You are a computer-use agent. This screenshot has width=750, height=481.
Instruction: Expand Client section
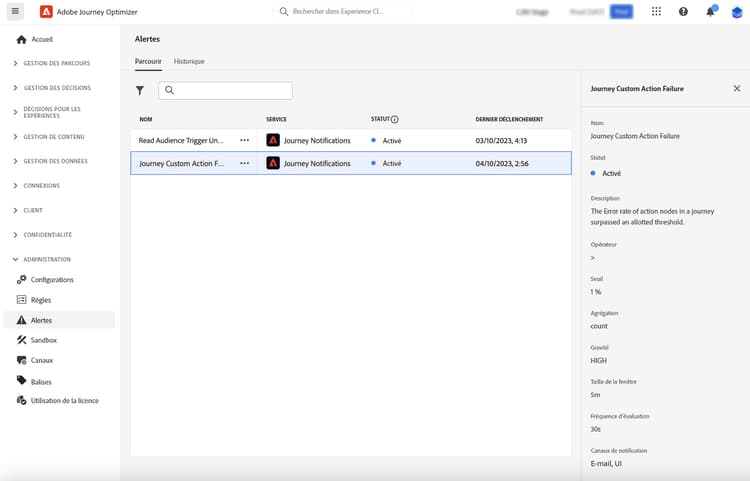[28, 210]
